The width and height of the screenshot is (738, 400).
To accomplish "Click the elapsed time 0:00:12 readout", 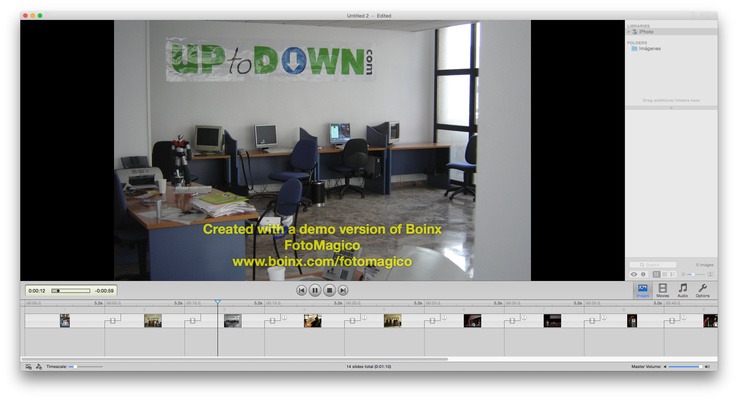I will click(x=37, y=291).
